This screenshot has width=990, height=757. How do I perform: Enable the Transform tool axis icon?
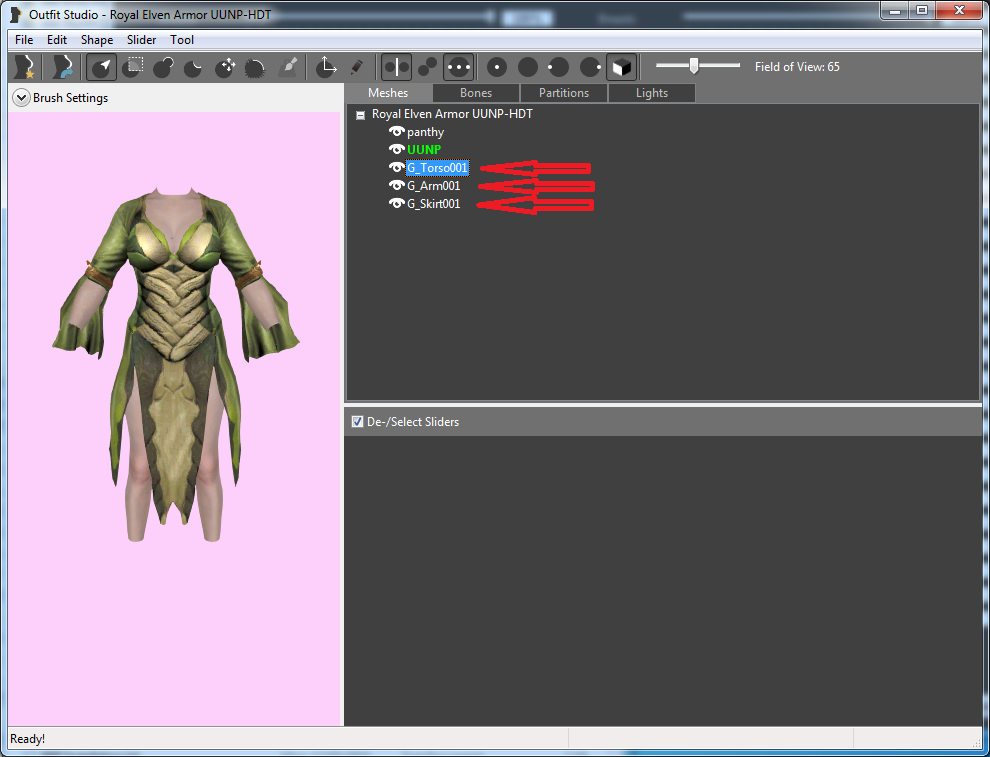(326, 67)
